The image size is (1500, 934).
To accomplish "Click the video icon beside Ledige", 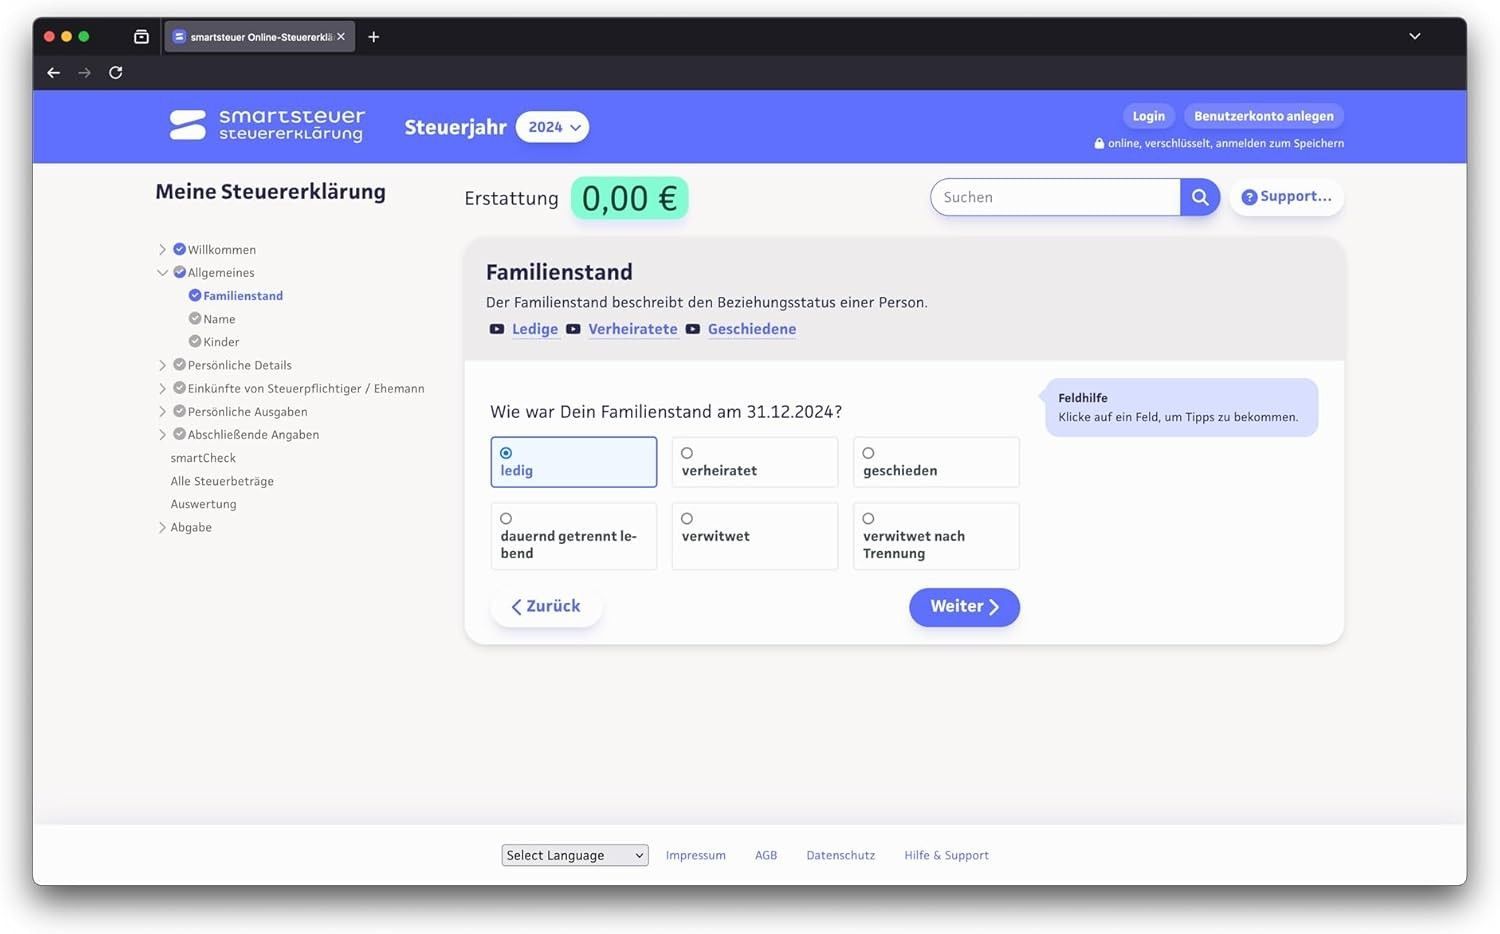I will coord(497,329).
